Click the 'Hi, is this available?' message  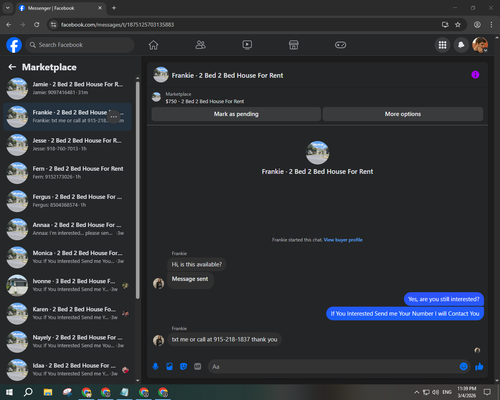(x=196, y=264)
